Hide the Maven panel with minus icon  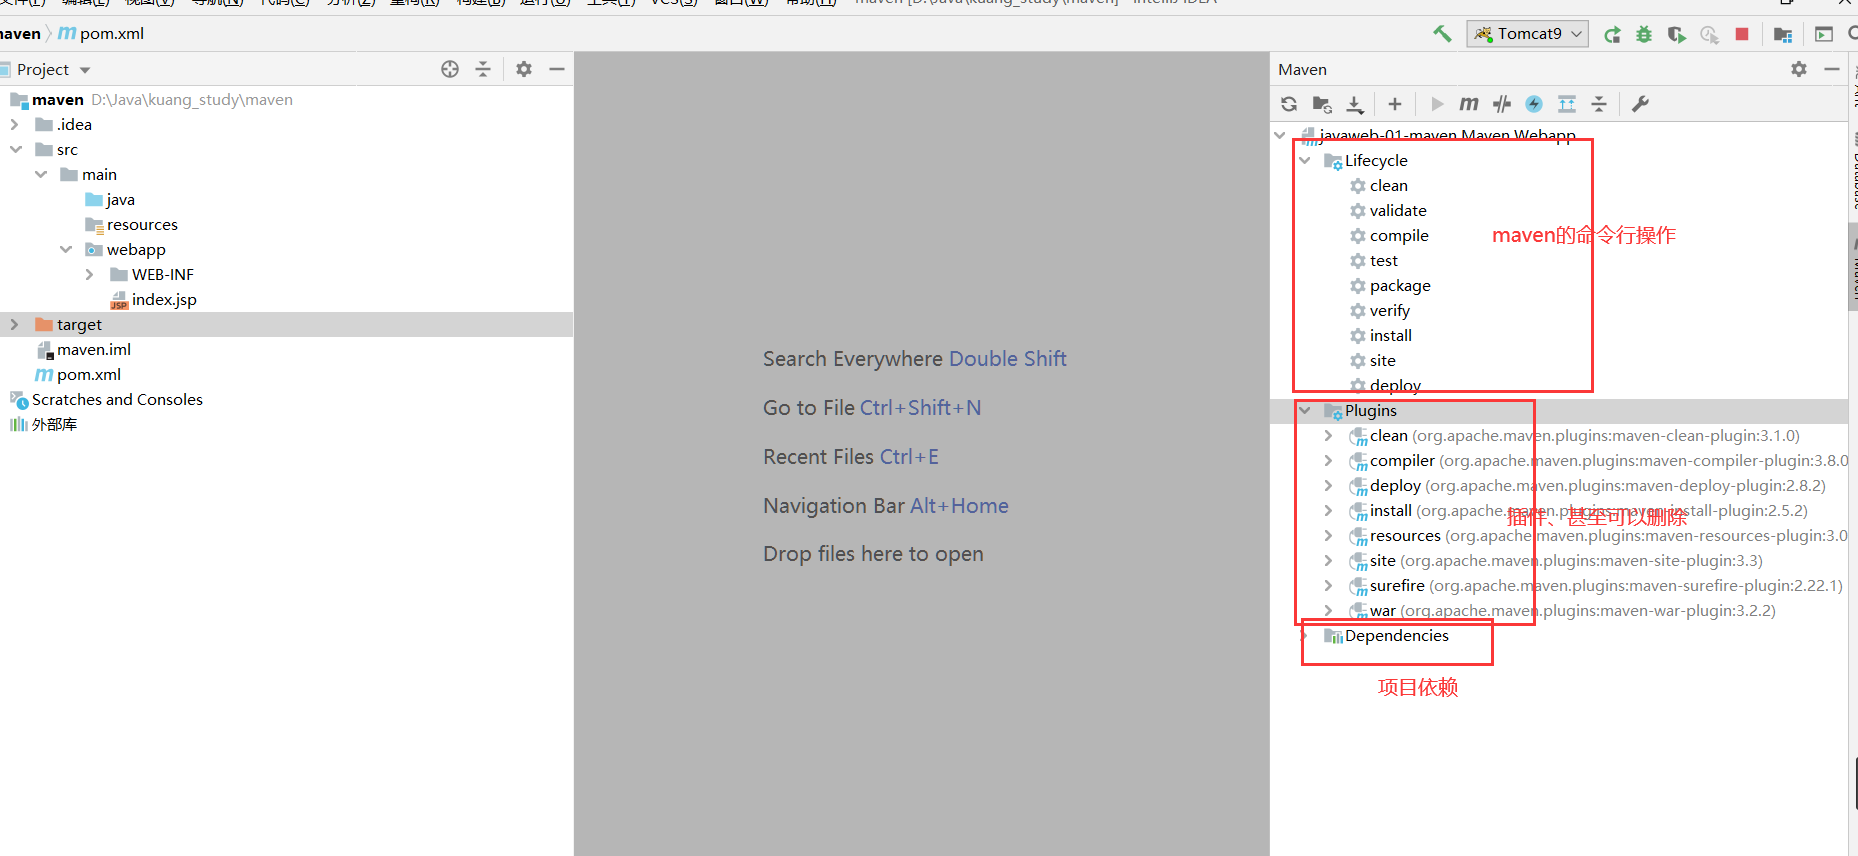tap(1832, 69)
